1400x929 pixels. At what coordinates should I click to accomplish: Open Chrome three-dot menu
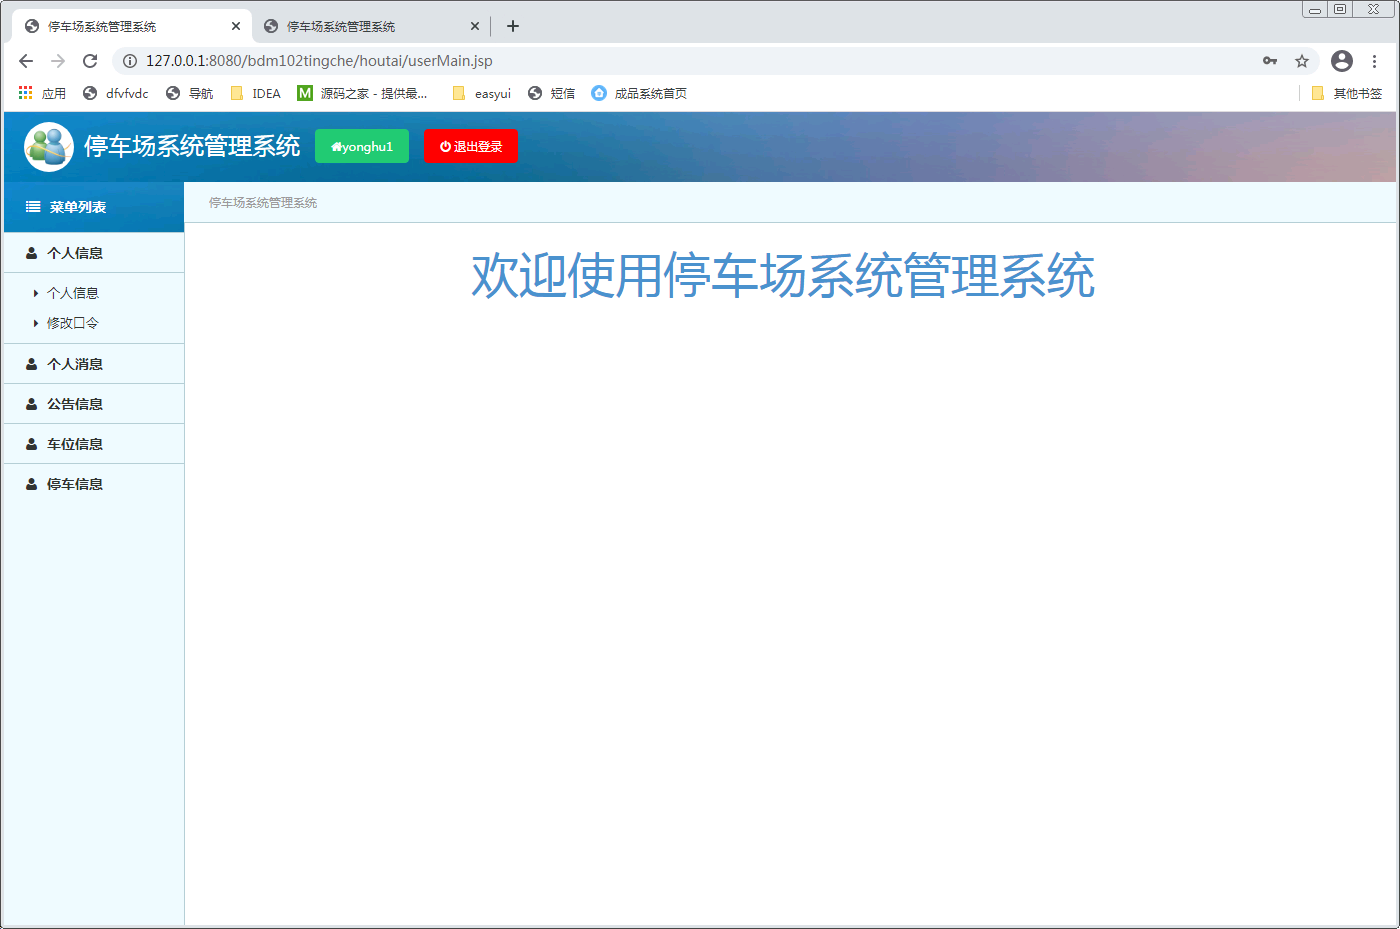tap(1375, 61)
